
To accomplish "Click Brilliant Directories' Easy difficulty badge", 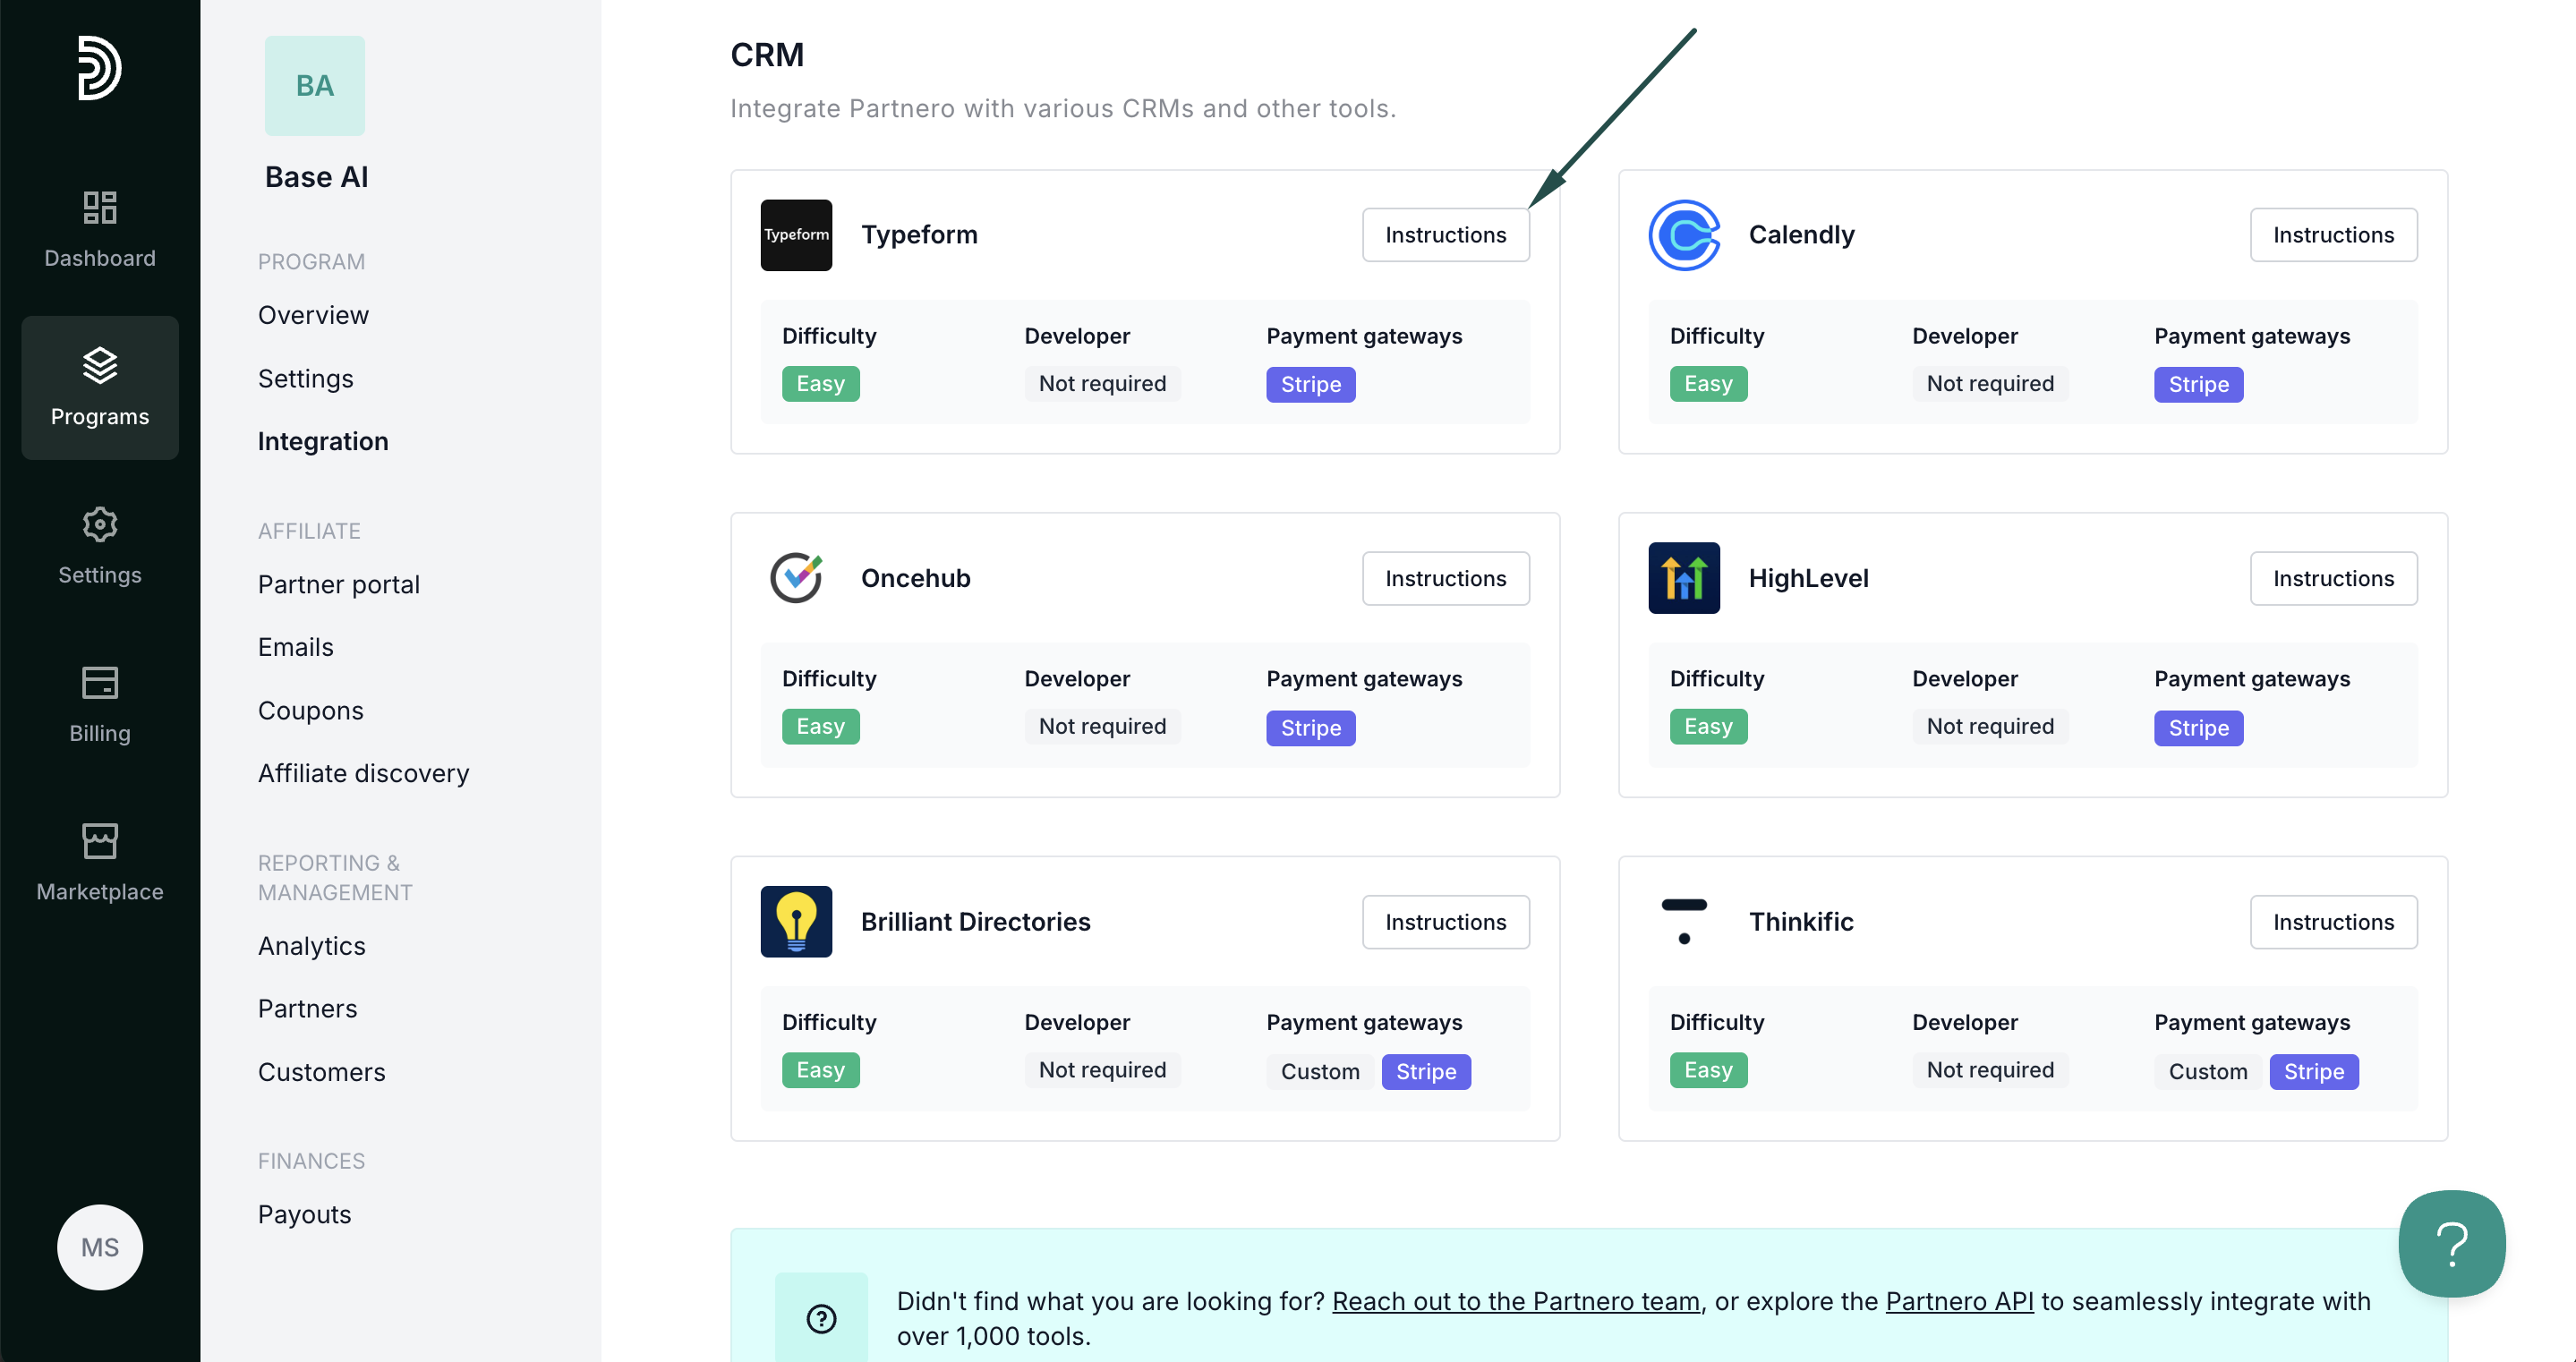I will (x=820, y=1069).
